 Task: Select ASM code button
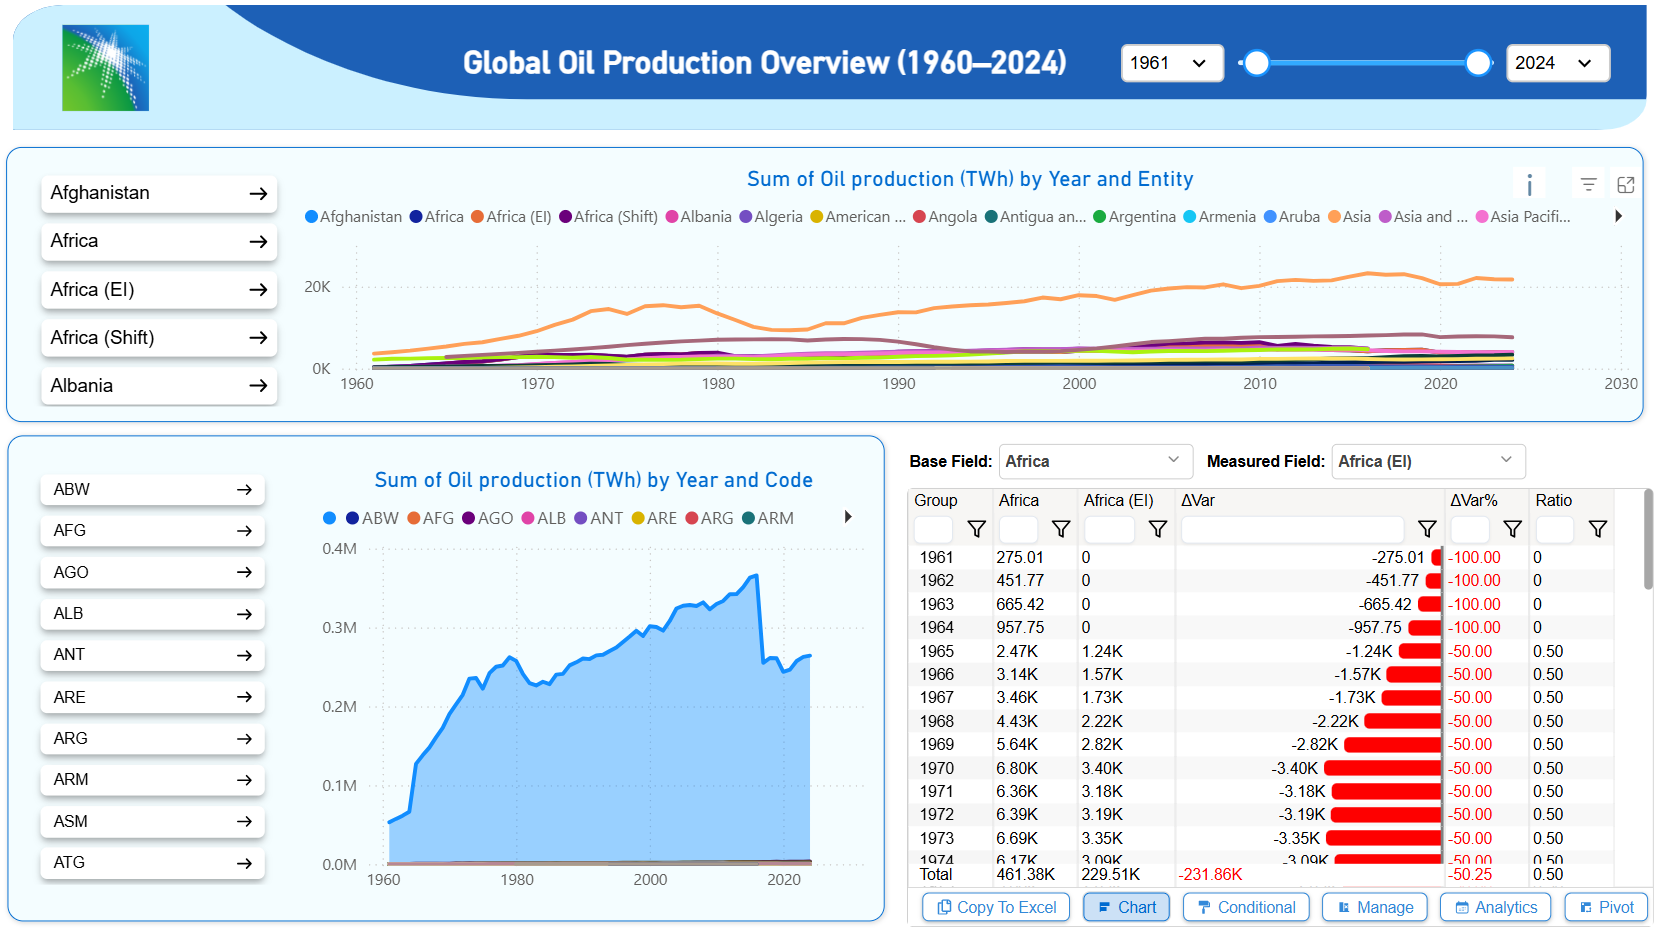152,821
